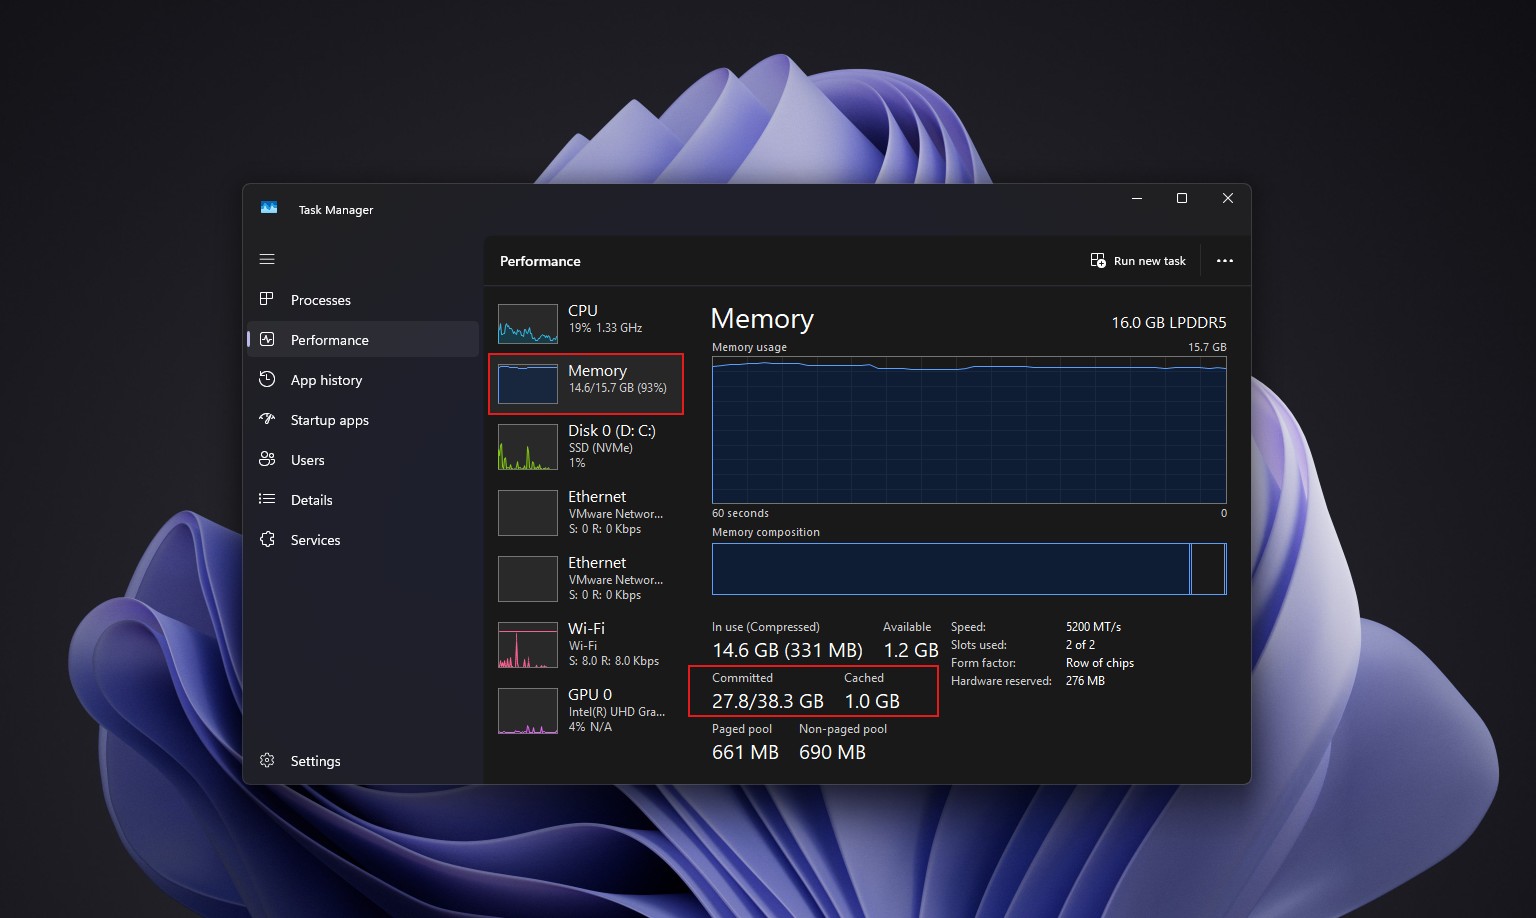Click the 16.0 GB LPDDR5 text
The image size is (1536, 918).
(x=1168, y=322)
